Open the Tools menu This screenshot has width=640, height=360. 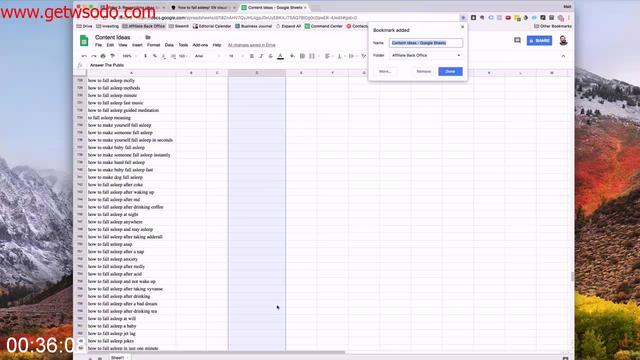click(x=183, y=45)
